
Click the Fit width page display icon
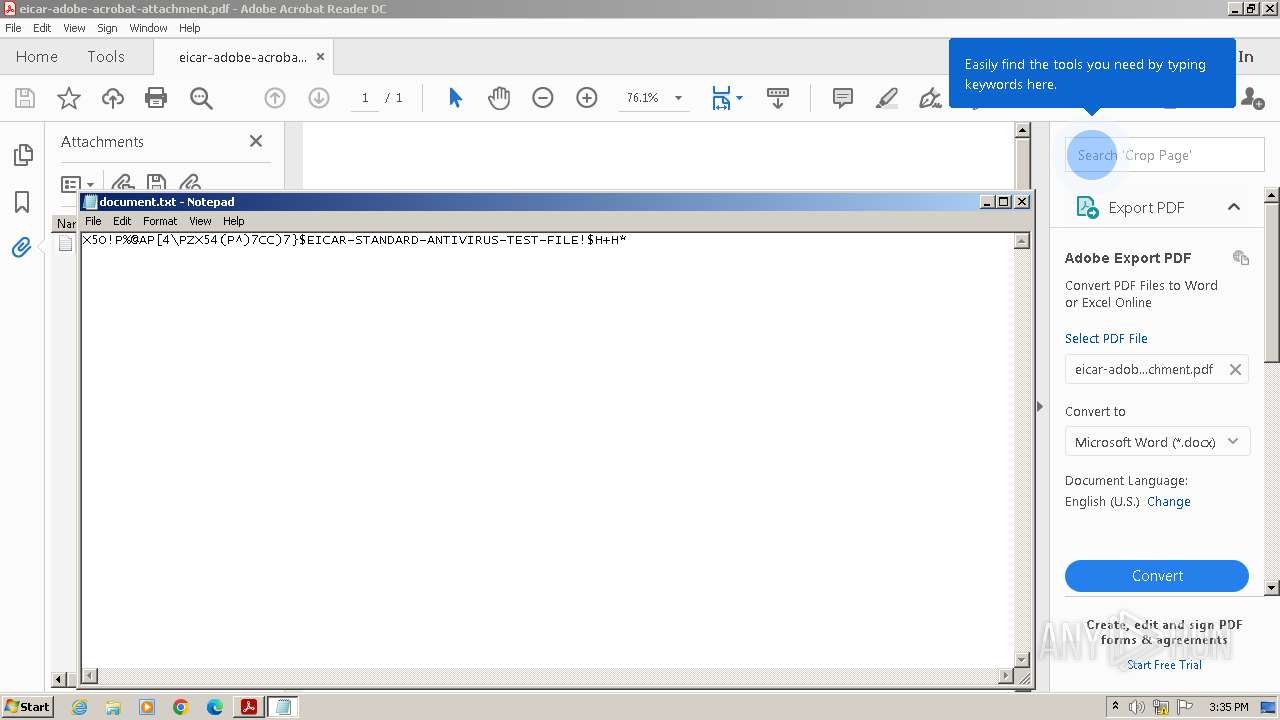[x=721, y=98]
